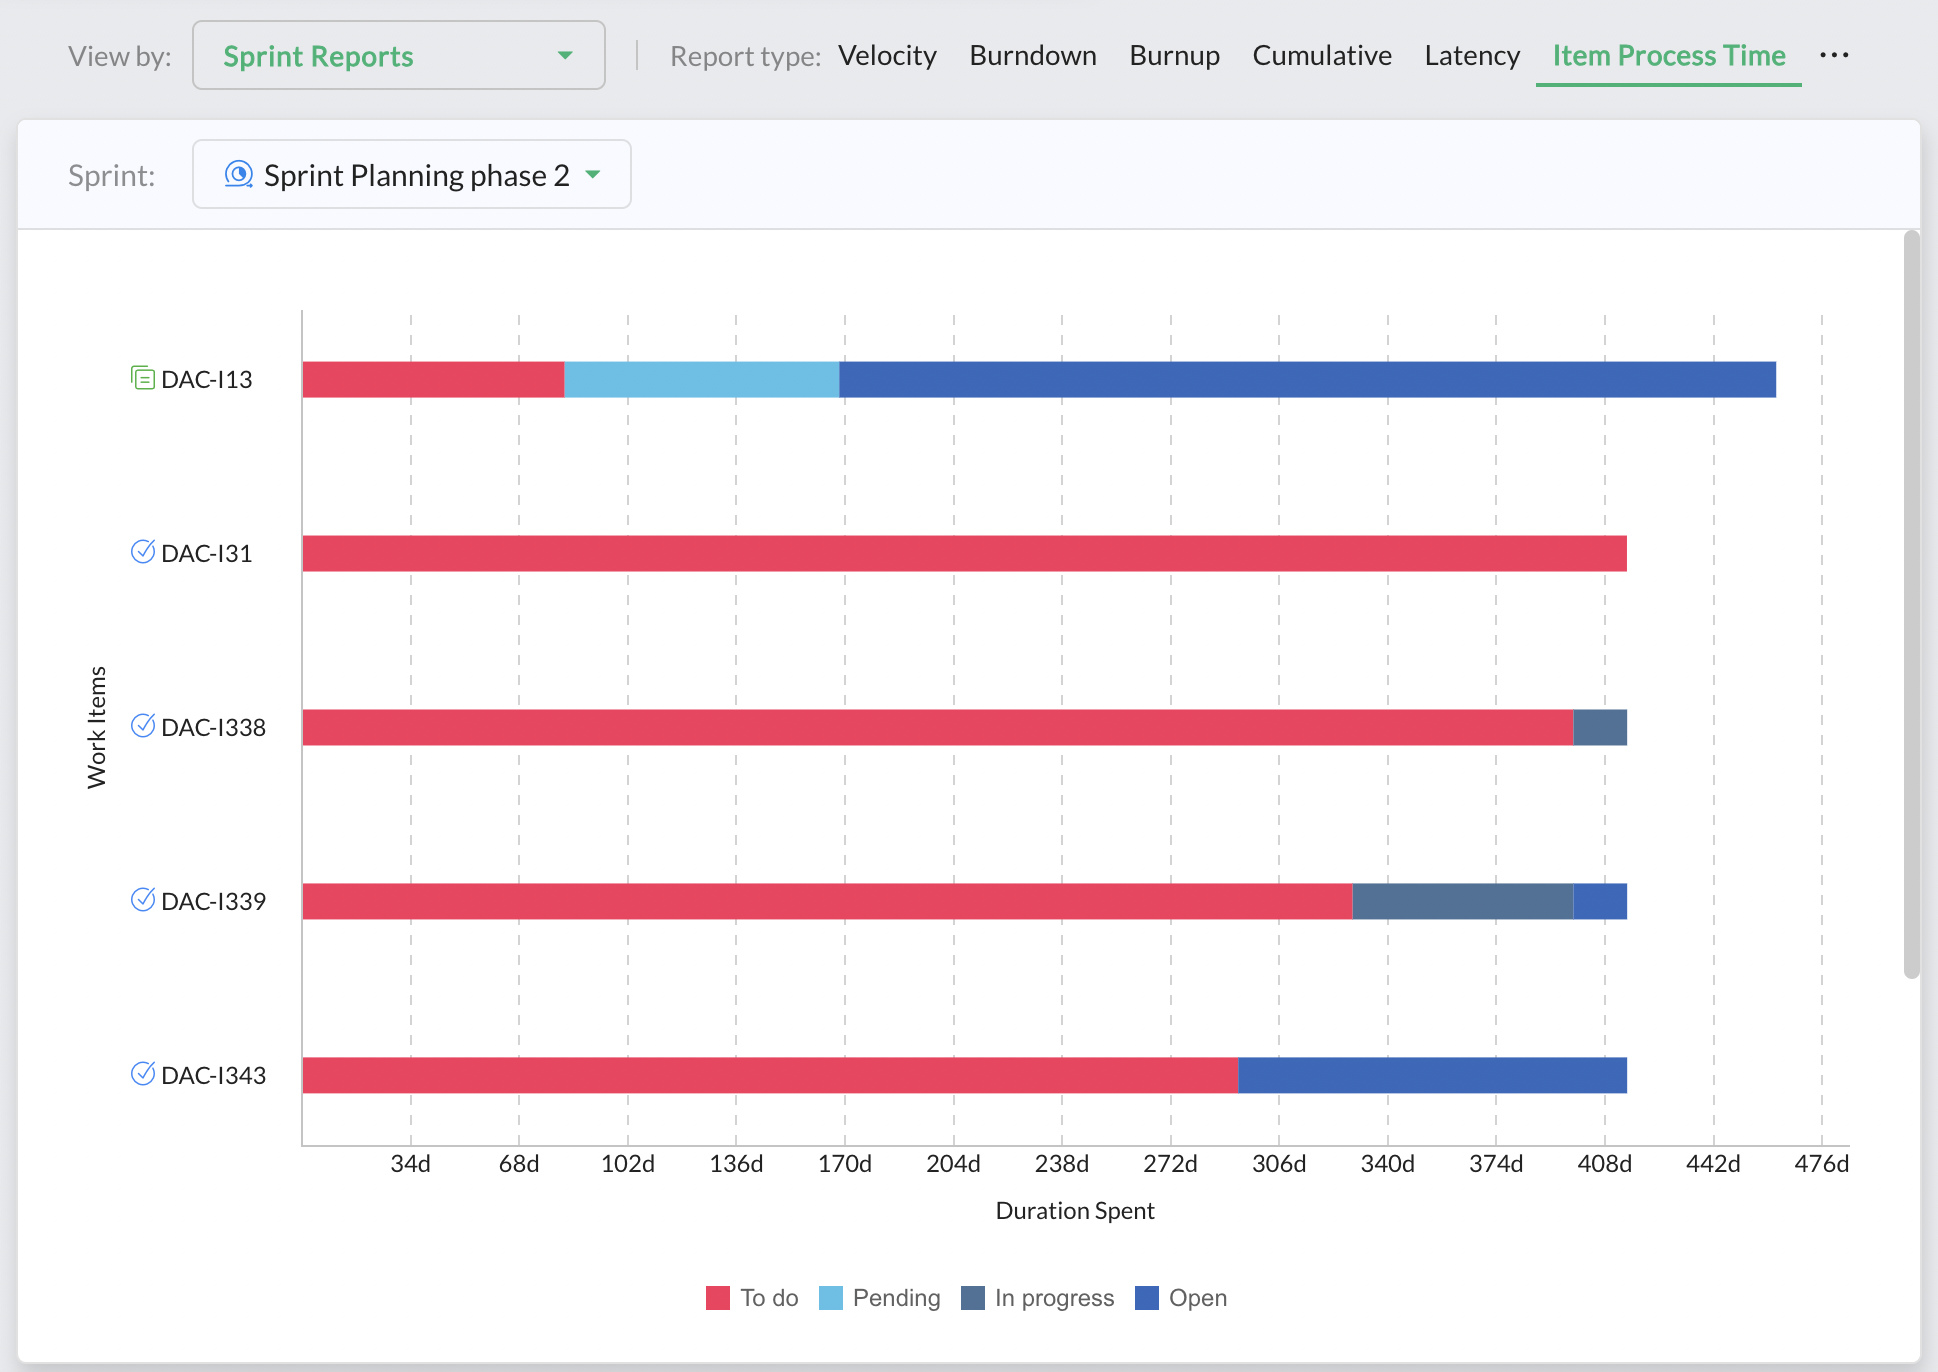1938x1372 pixels.
Task: Click the DAC-I339 task check icon
Action: (x=143, y=900)
